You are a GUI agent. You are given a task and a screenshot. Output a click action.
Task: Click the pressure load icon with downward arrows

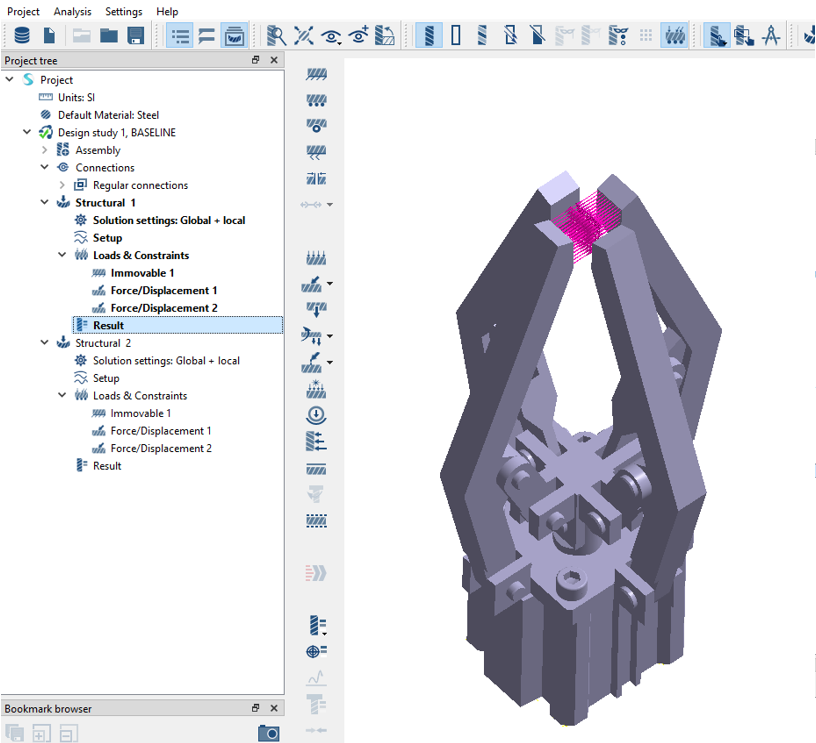[316, 258]
